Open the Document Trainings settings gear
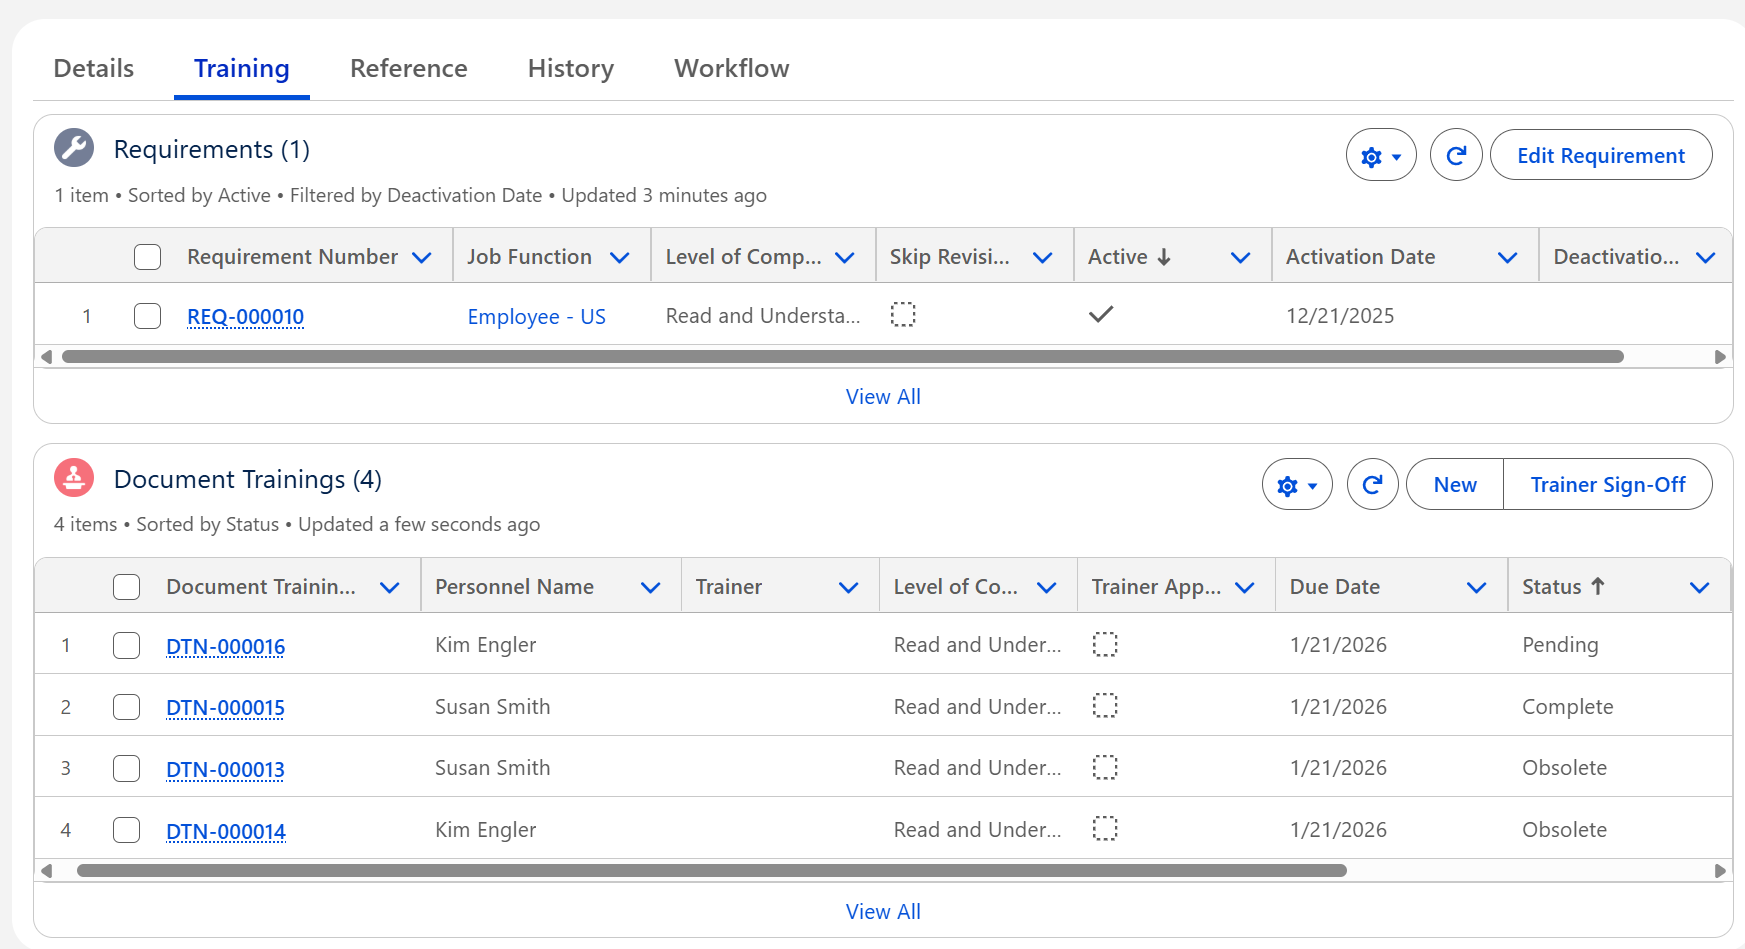 (1296, 485)
